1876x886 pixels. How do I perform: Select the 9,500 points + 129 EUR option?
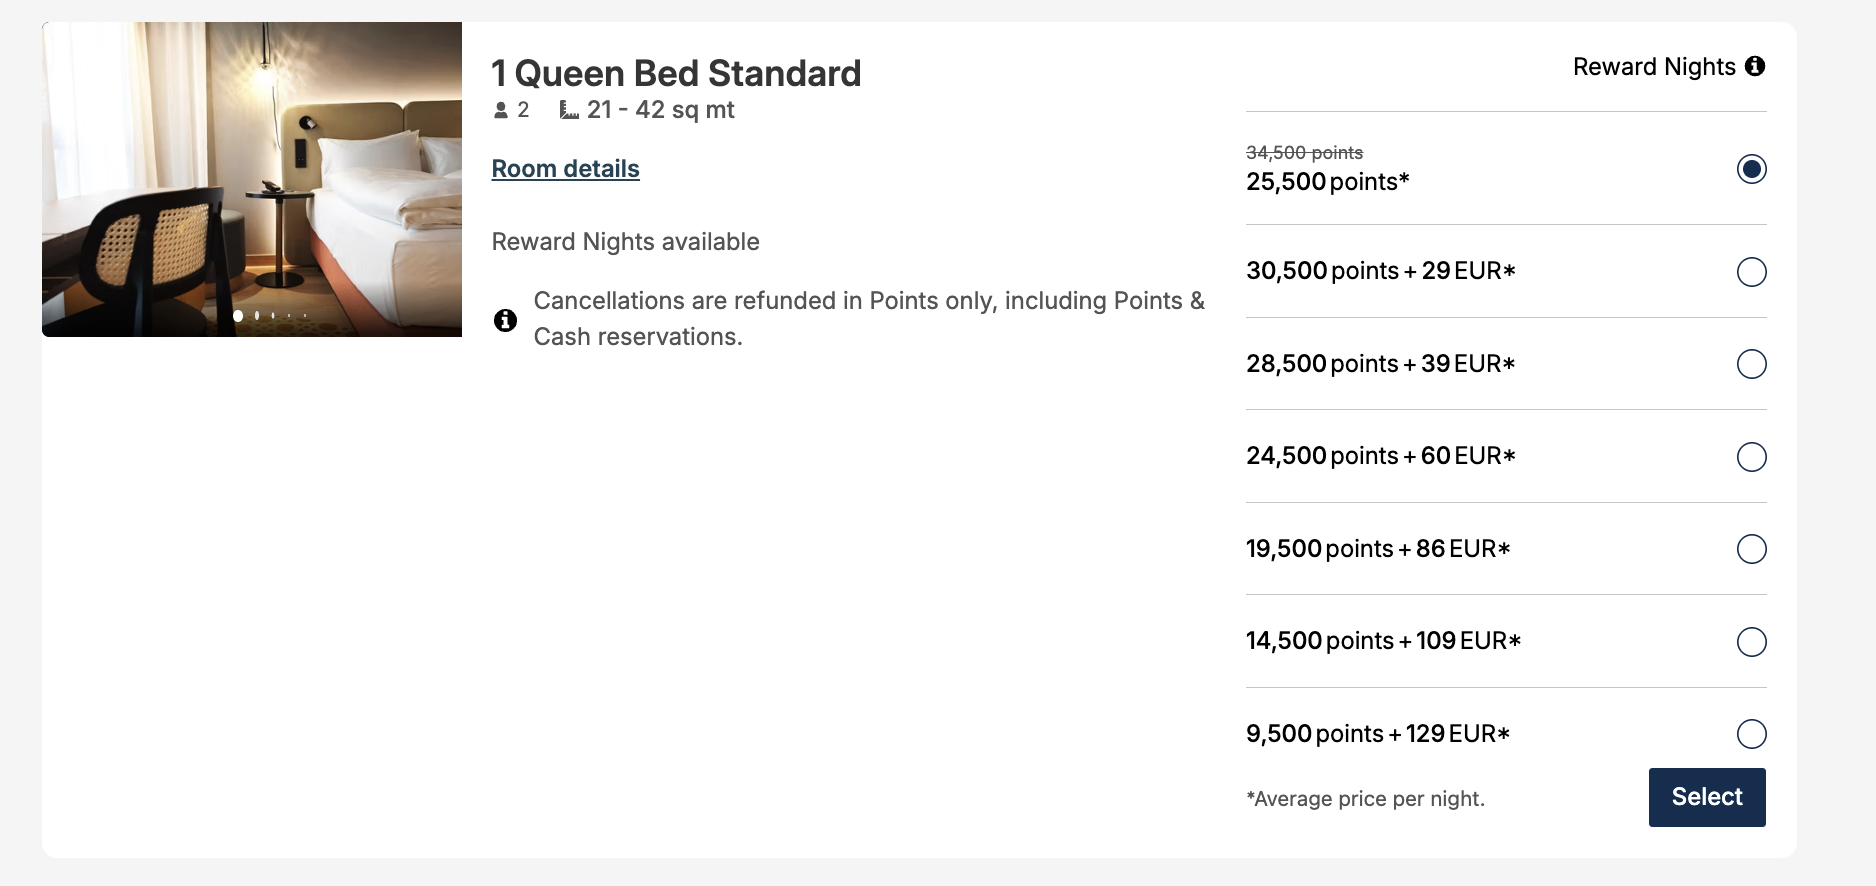[1751, 734]
